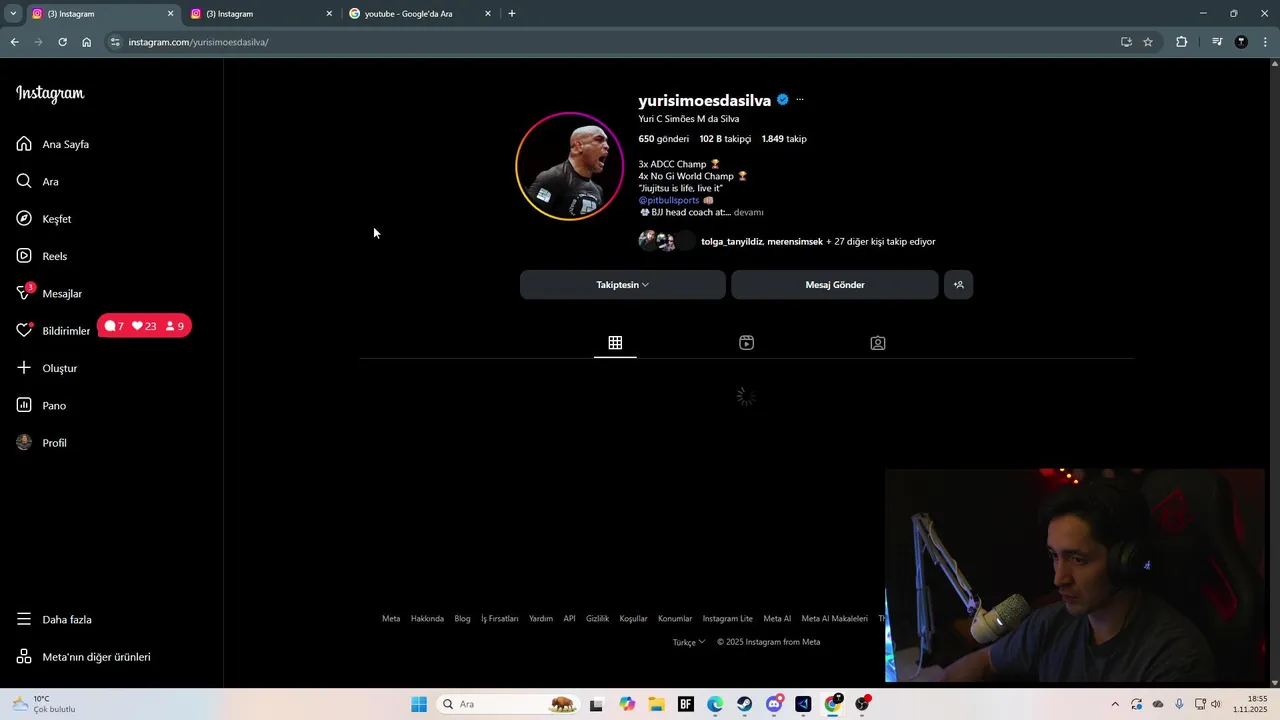Screen dimensions: 1280x720
Task: Open Steam from the taskbar
Action: coord(744,704)
